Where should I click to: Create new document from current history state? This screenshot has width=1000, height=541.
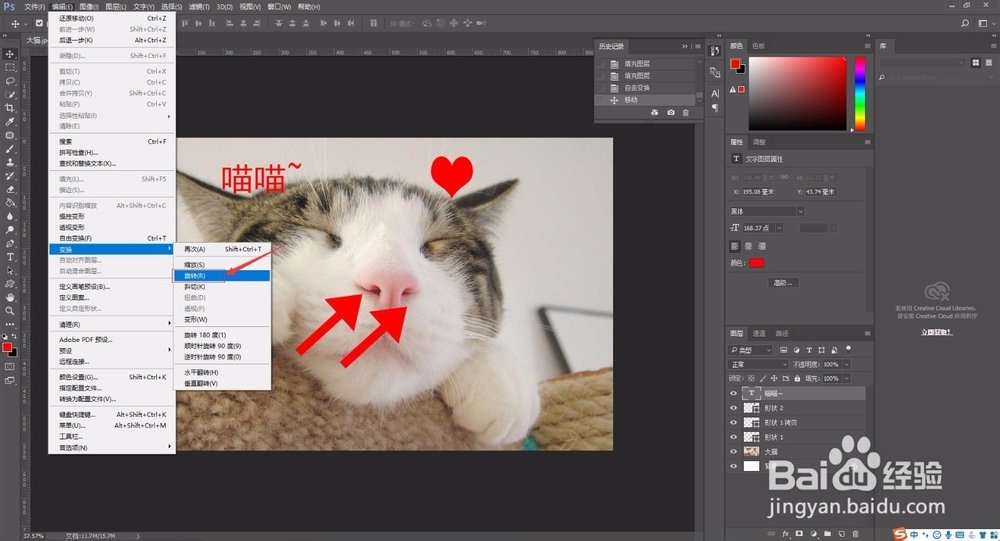[654, 112]
